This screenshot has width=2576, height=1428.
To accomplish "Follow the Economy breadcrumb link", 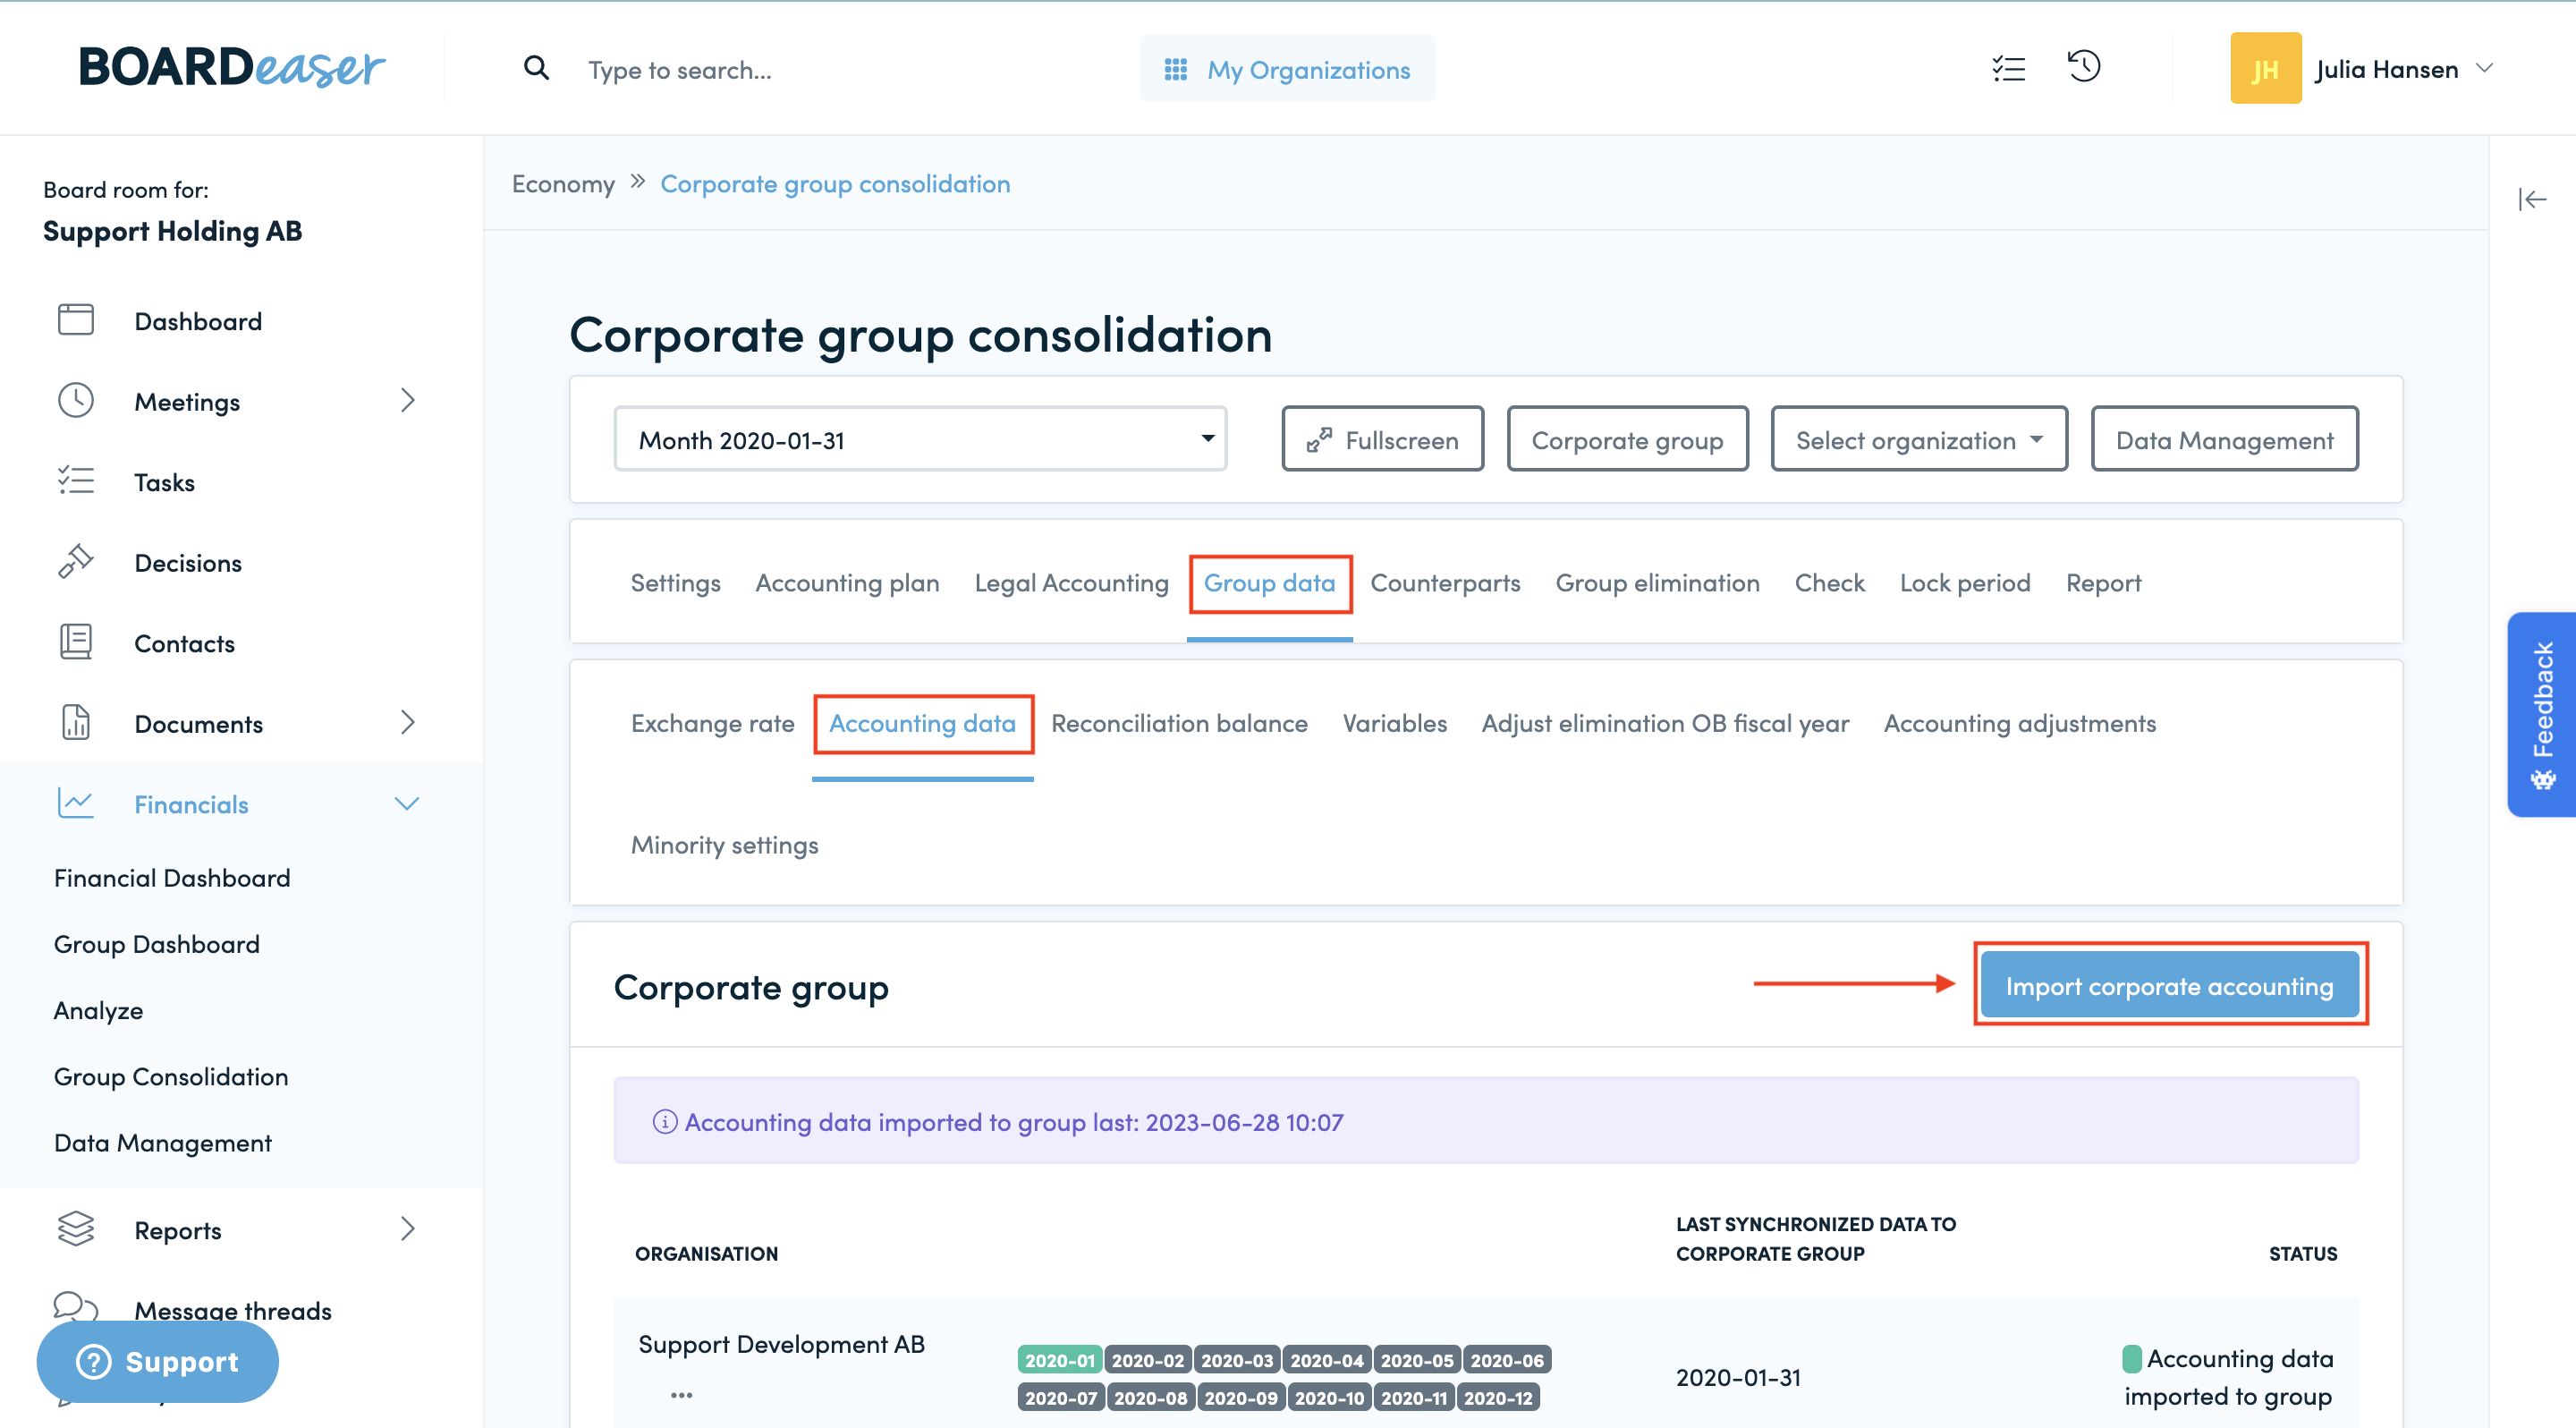I will tap(563, 184).
